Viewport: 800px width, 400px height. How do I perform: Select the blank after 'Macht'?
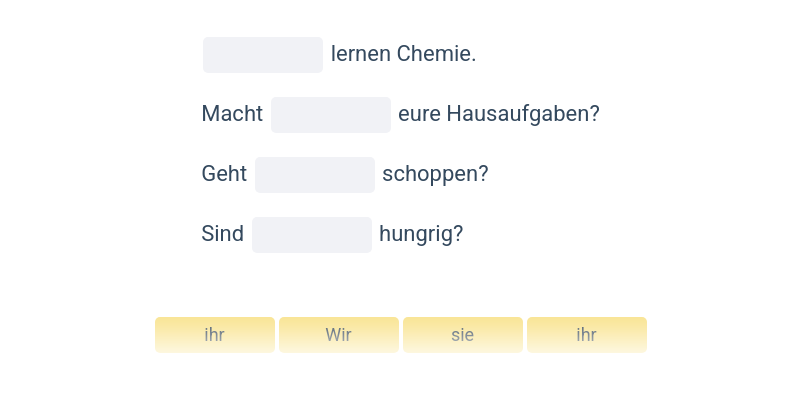[x=331, y=115]
